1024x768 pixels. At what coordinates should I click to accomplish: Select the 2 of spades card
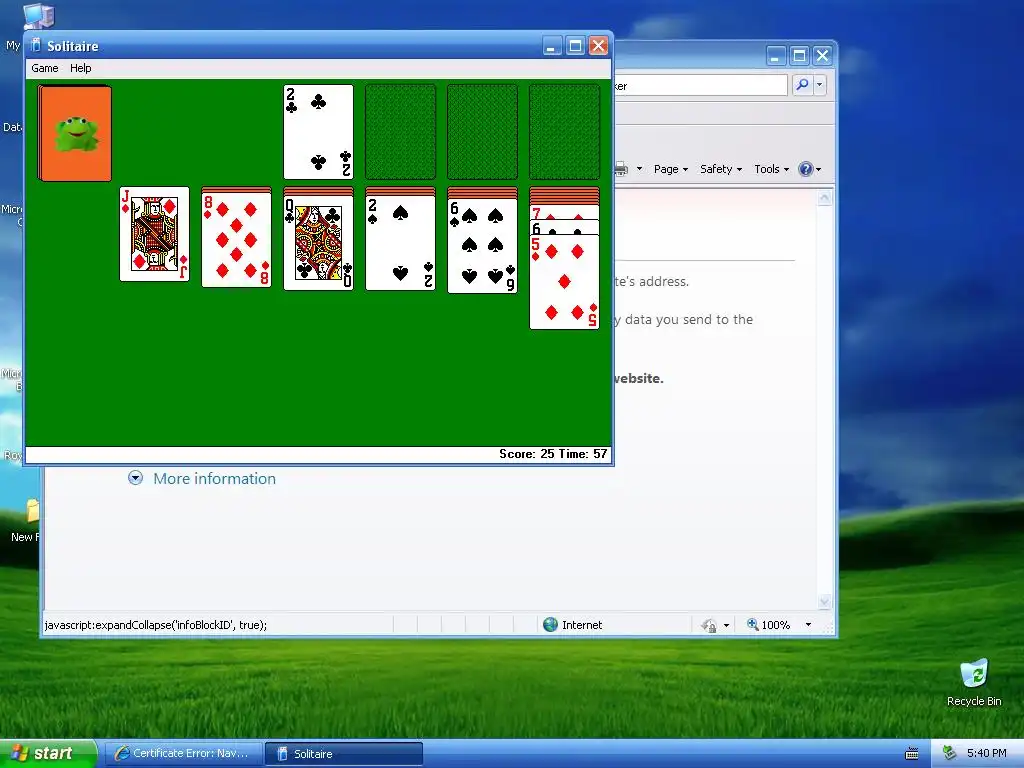(x=400, y=242)
